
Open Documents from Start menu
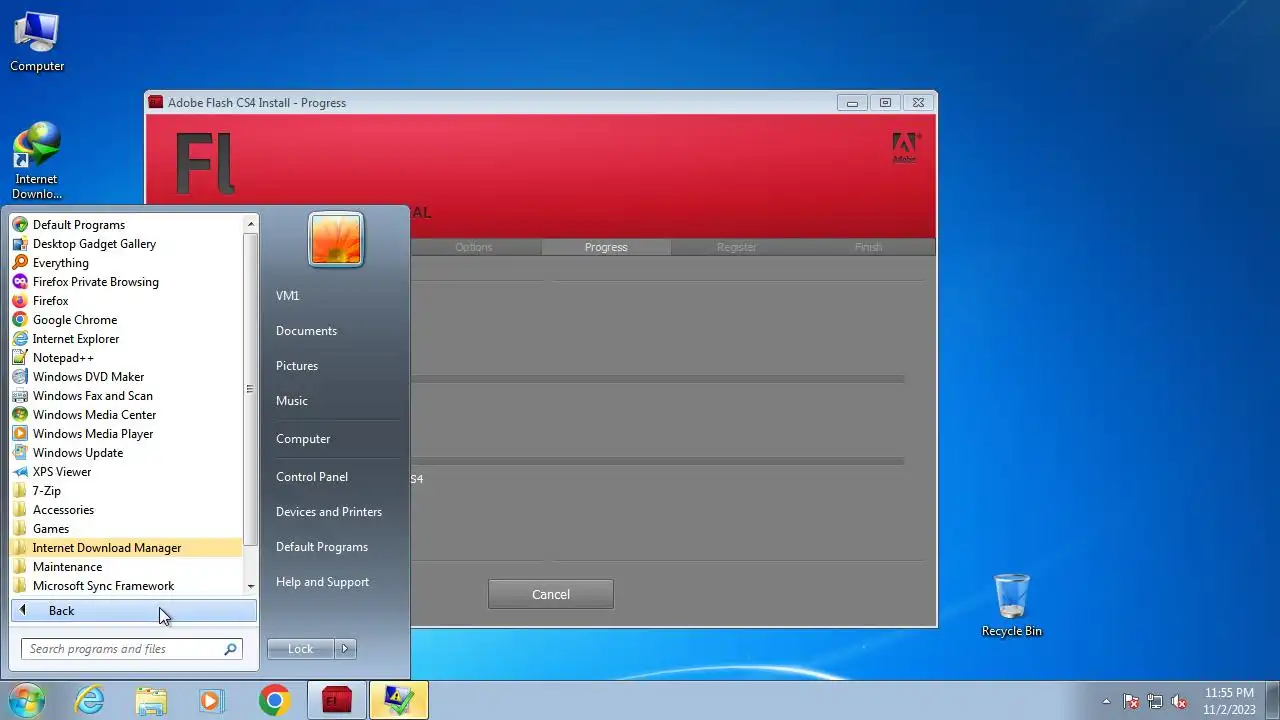(x=306, y=331)
